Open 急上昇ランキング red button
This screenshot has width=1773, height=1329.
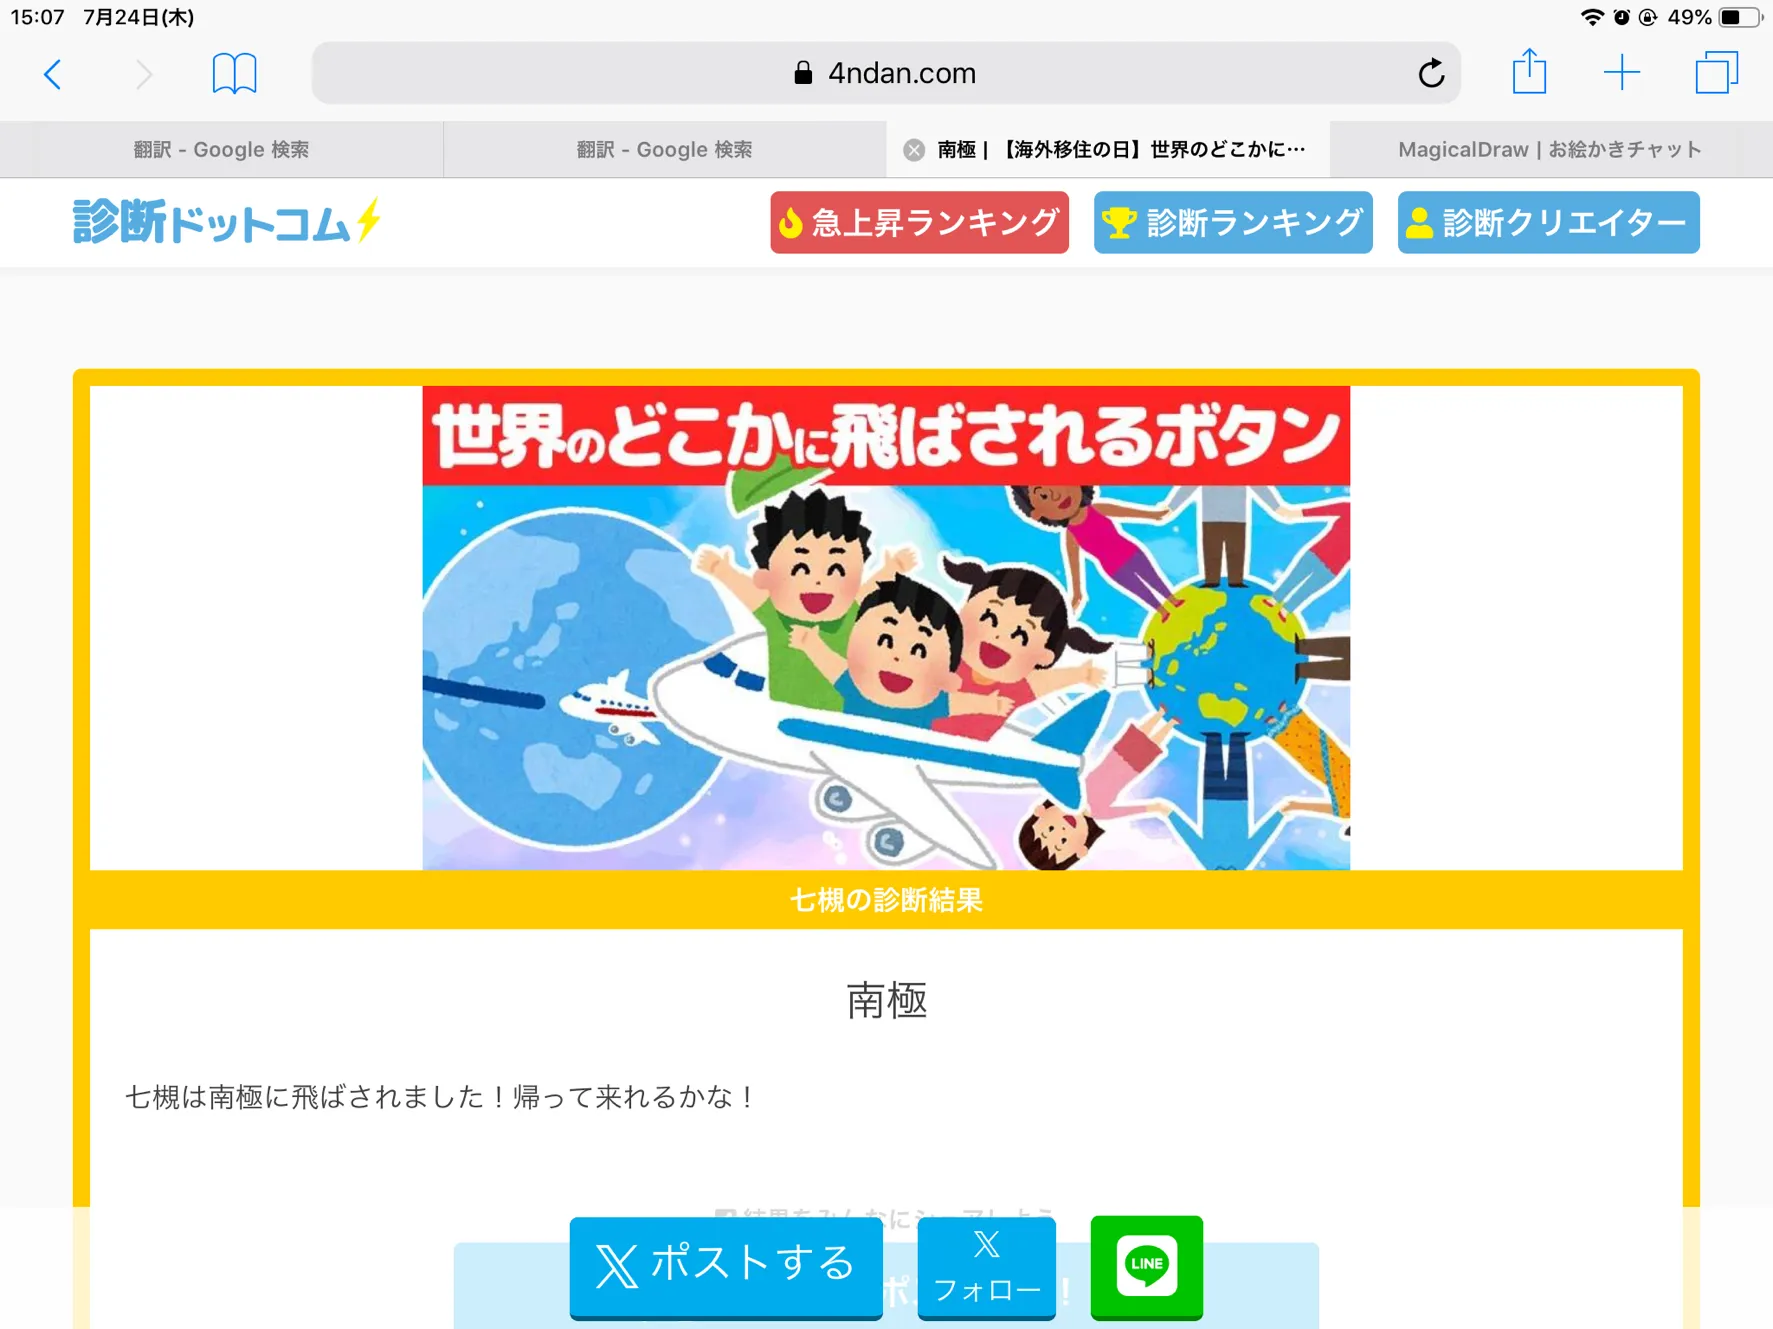(919, 222)
